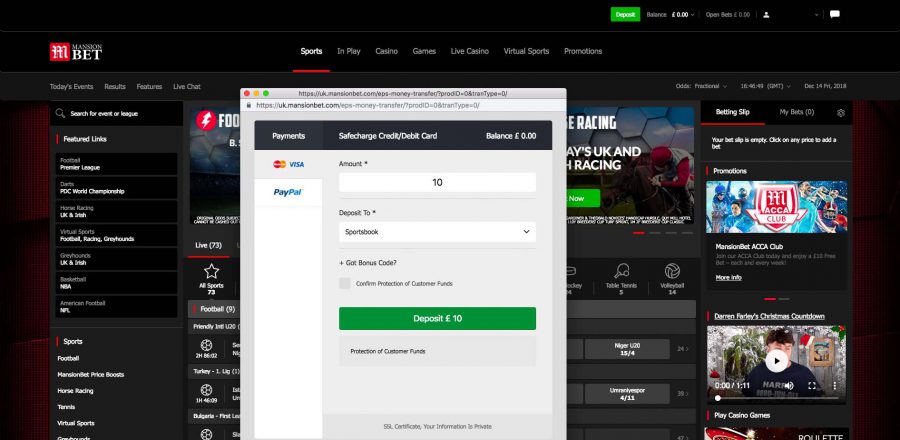
Task: Mute the Christmas Countdown video
Action: [789, 386]
